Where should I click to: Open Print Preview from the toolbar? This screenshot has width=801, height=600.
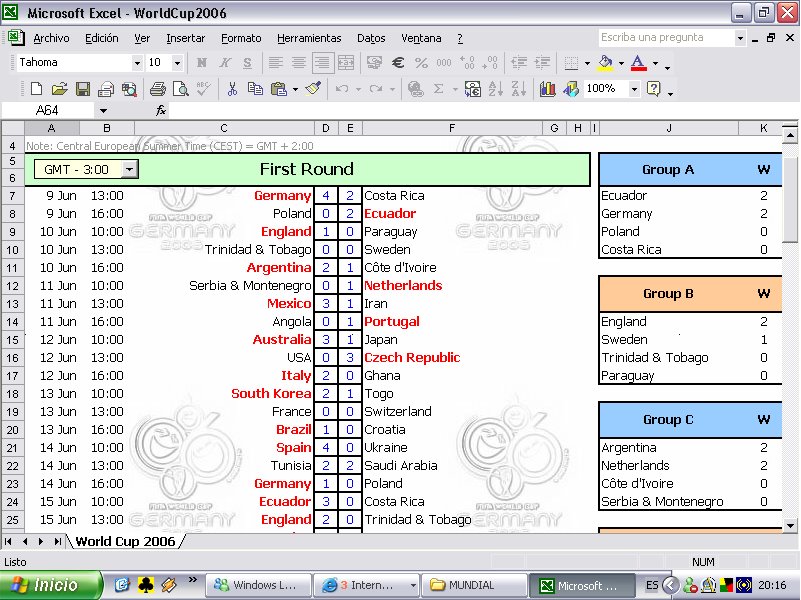[x=181, y=89]
